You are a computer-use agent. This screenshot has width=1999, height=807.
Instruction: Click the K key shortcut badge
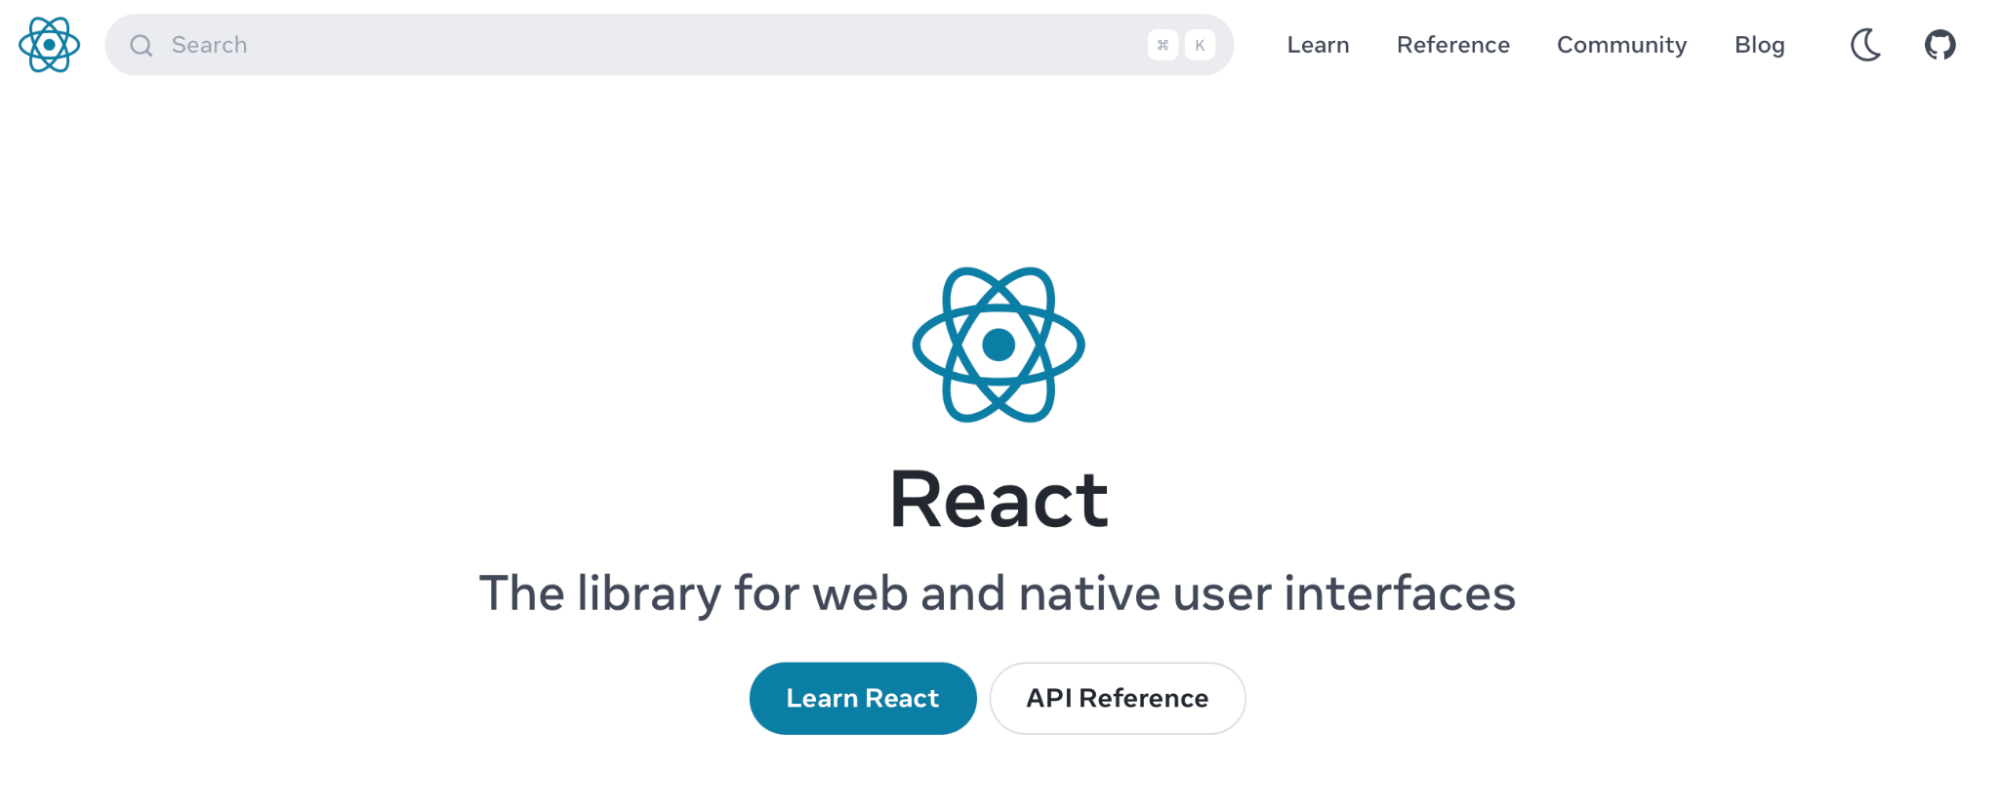point(1200,45)
